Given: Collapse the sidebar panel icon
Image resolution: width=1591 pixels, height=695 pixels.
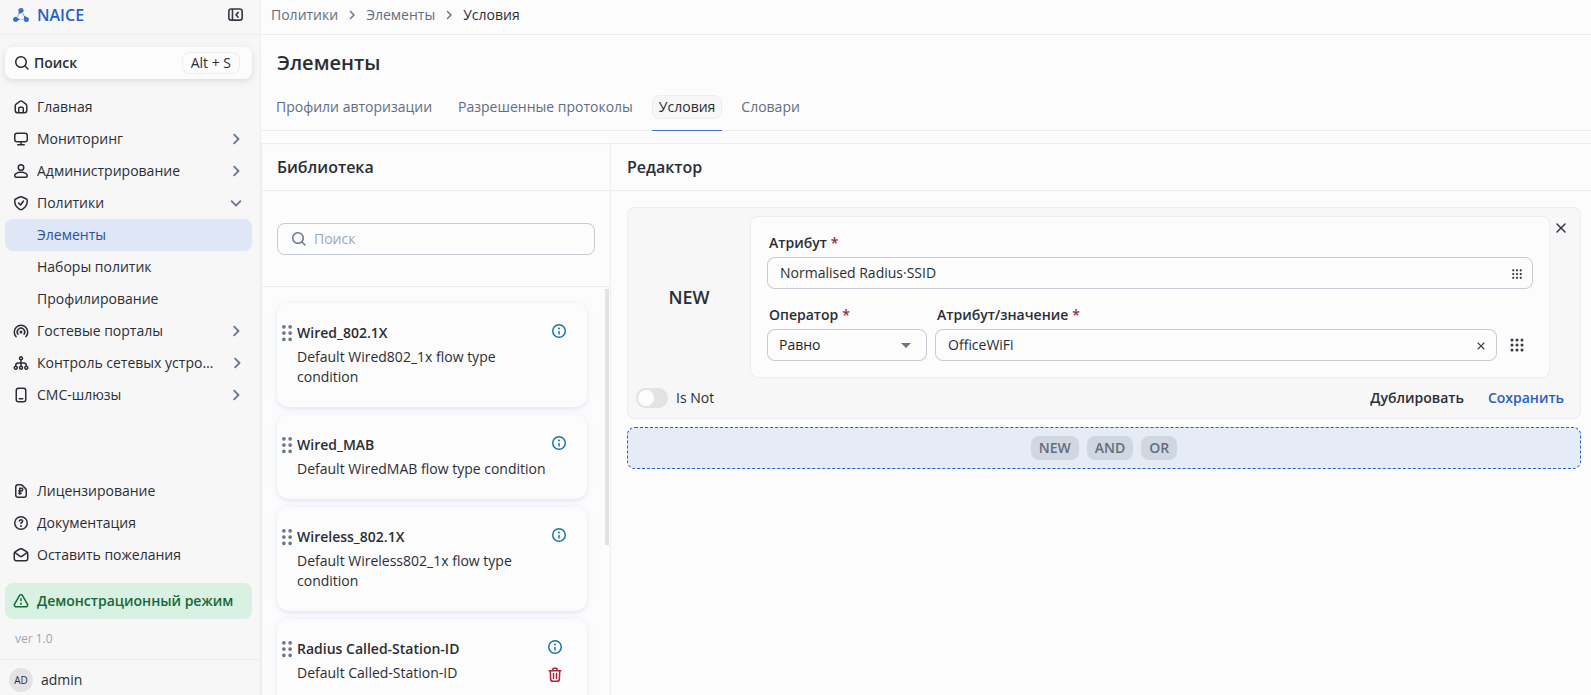Looking at the screenshot, I should pos(235,15).
